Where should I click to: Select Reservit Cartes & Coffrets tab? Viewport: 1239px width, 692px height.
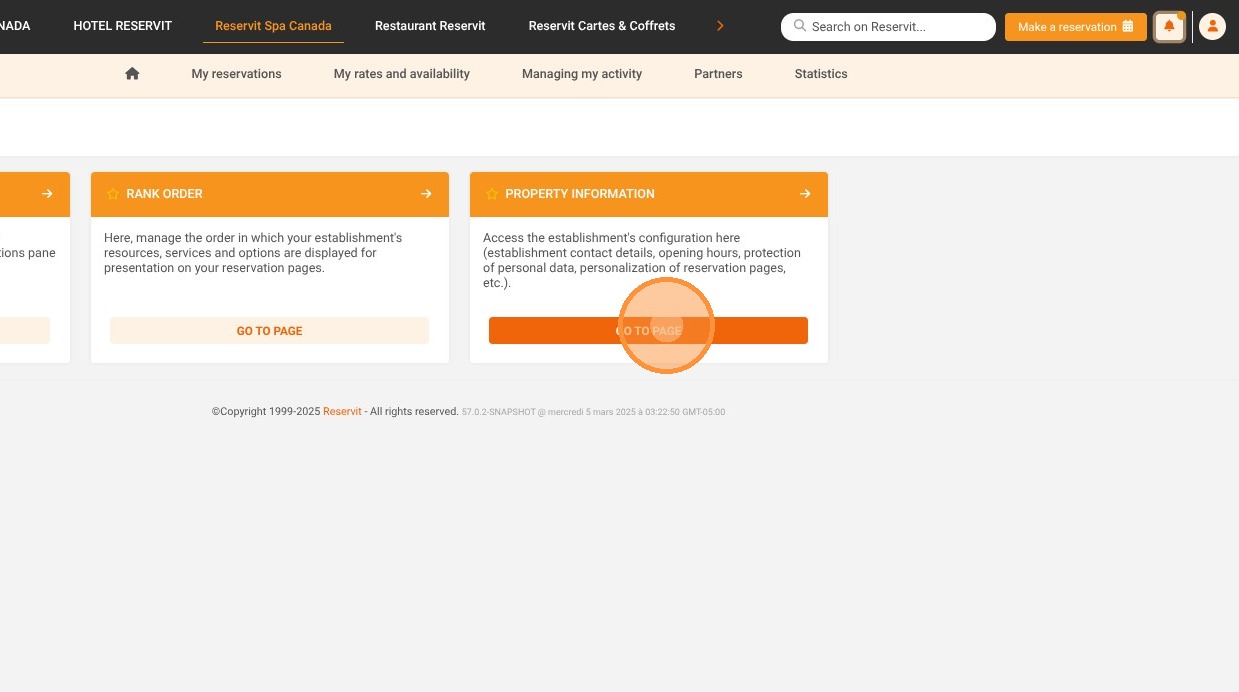(602, 26)
